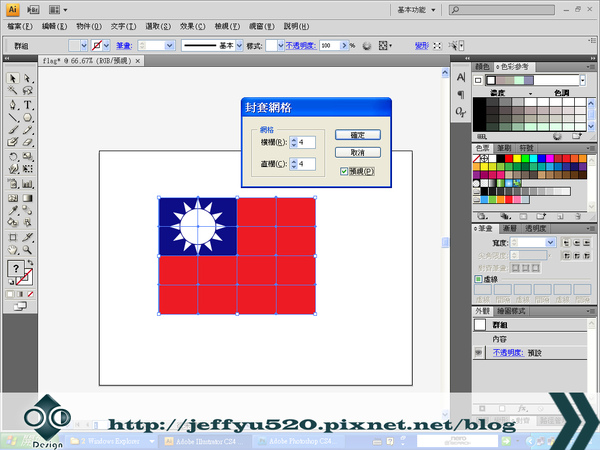Open the 視窗(W) menu
Image resolution: width=600 pixels, height=450 pixels.
click(262, 26)
